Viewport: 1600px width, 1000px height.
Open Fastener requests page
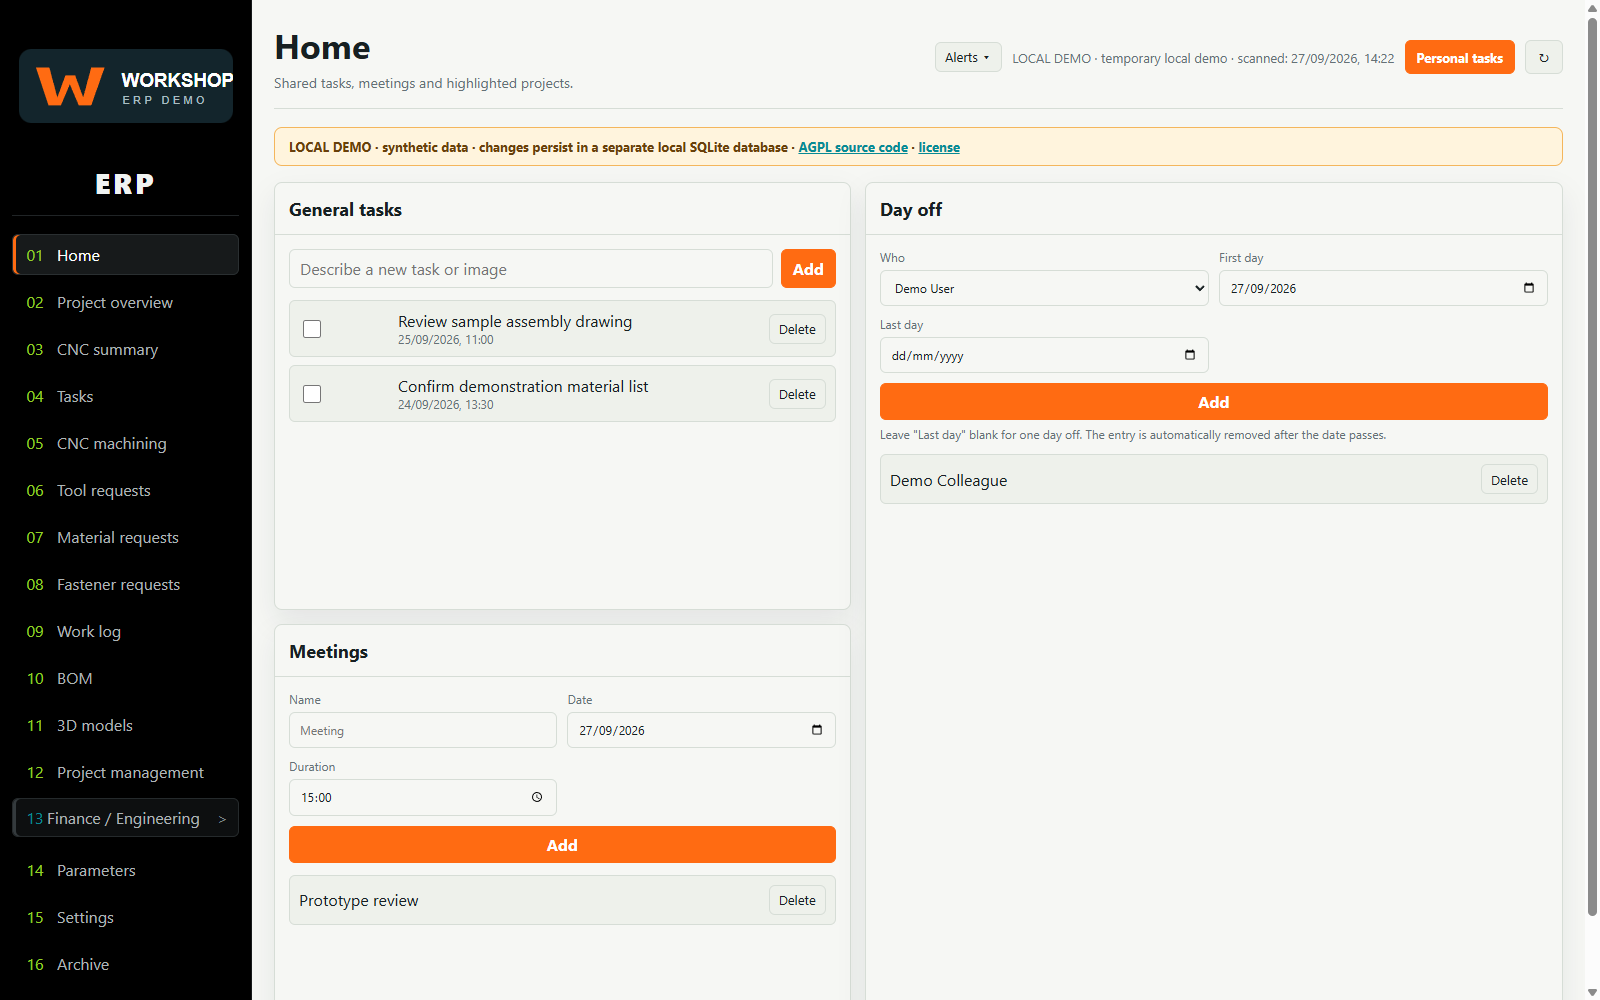126,584
